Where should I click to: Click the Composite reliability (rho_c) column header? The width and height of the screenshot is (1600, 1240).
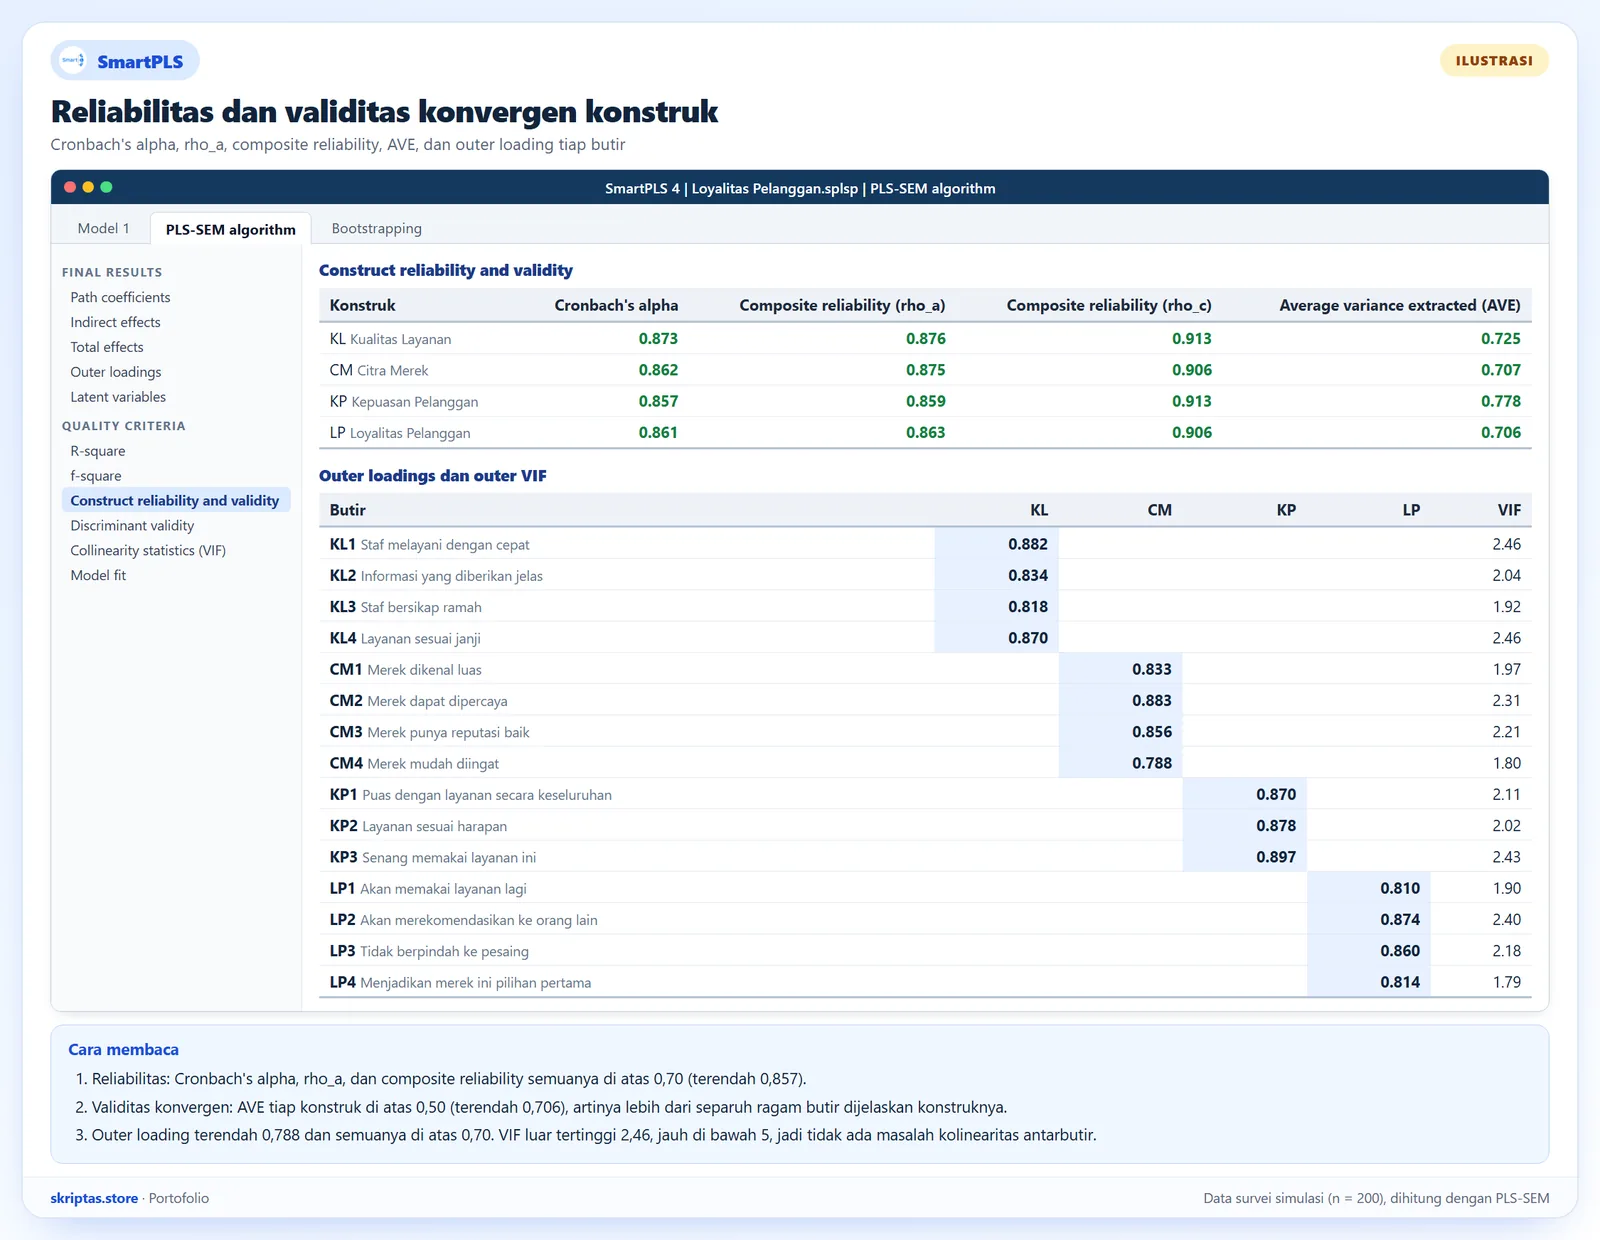[1109, 306]
